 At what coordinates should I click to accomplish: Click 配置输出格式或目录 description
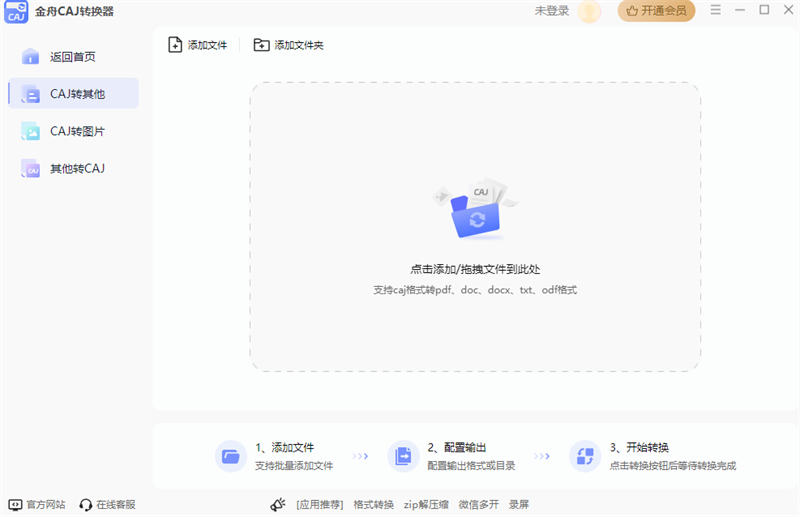pyautogui.click(x=471, y=465)
